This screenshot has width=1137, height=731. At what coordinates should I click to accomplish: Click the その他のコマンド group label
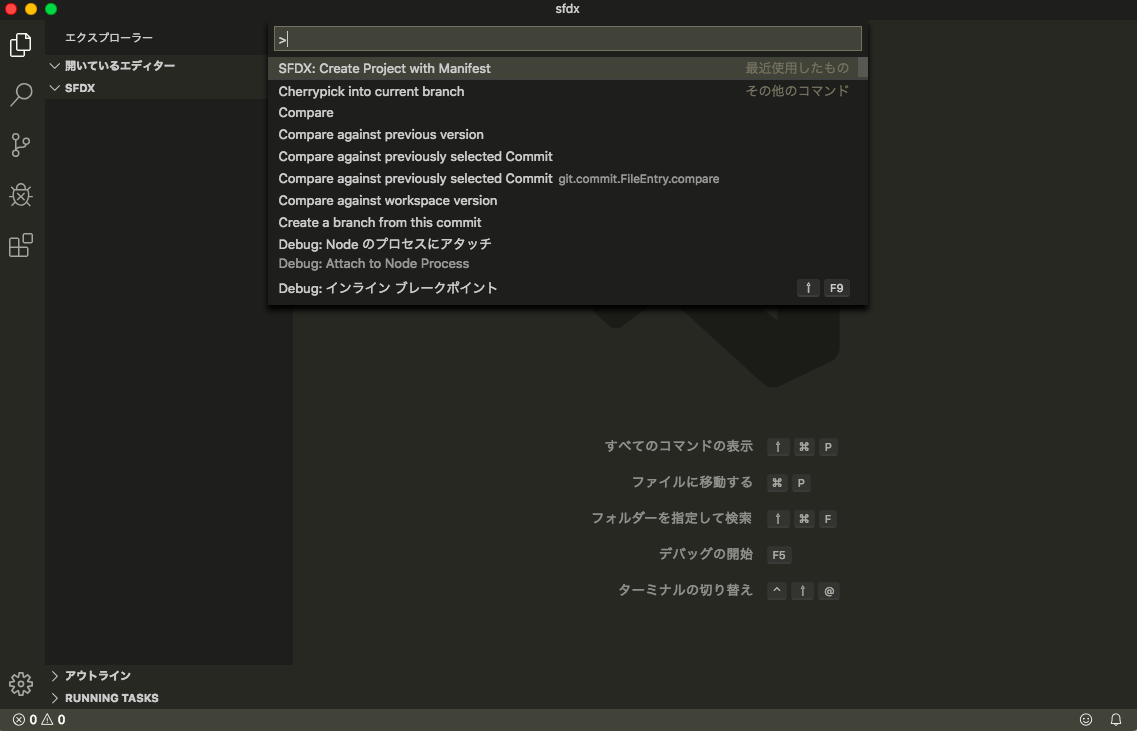797,91
